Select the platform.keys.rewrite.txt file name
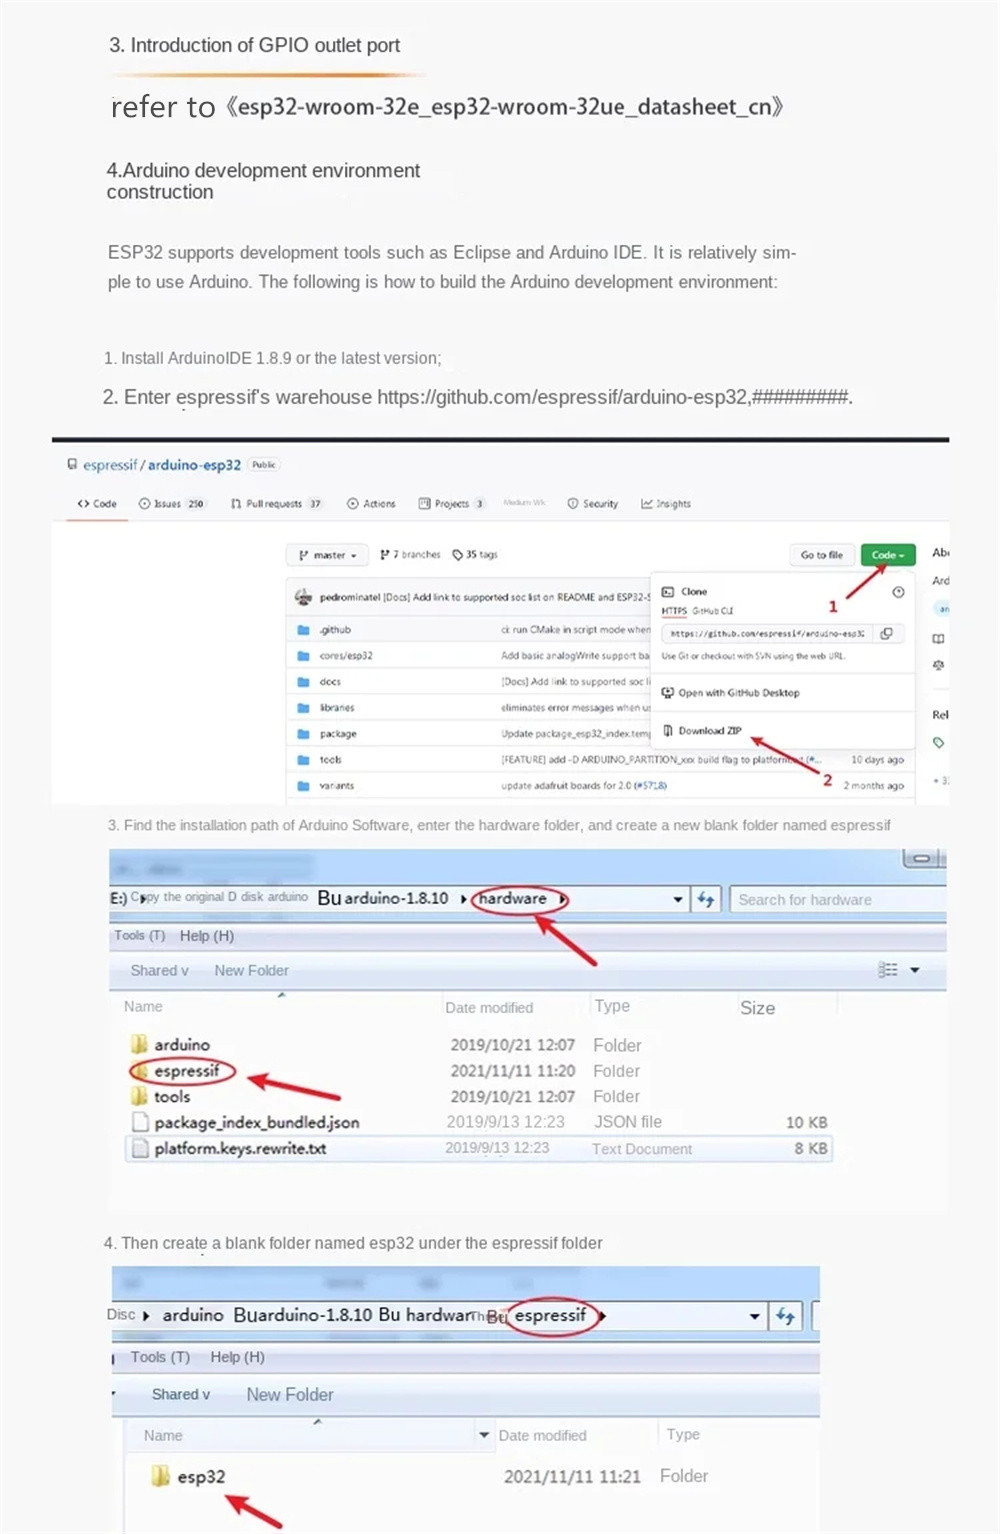The height and width of the screenshot is (1534, 1000). (x=240, y=1148)
